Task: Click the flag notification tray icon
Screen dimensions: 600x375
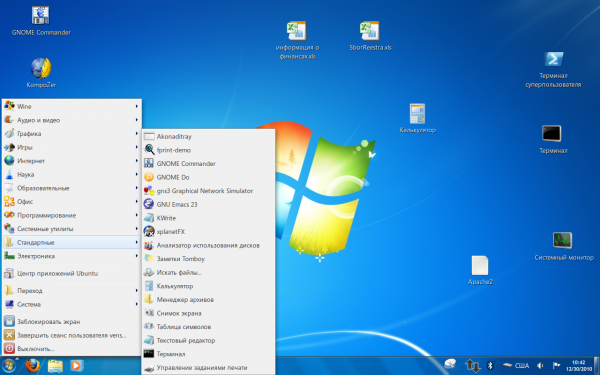Action: [x=556, y=366]
